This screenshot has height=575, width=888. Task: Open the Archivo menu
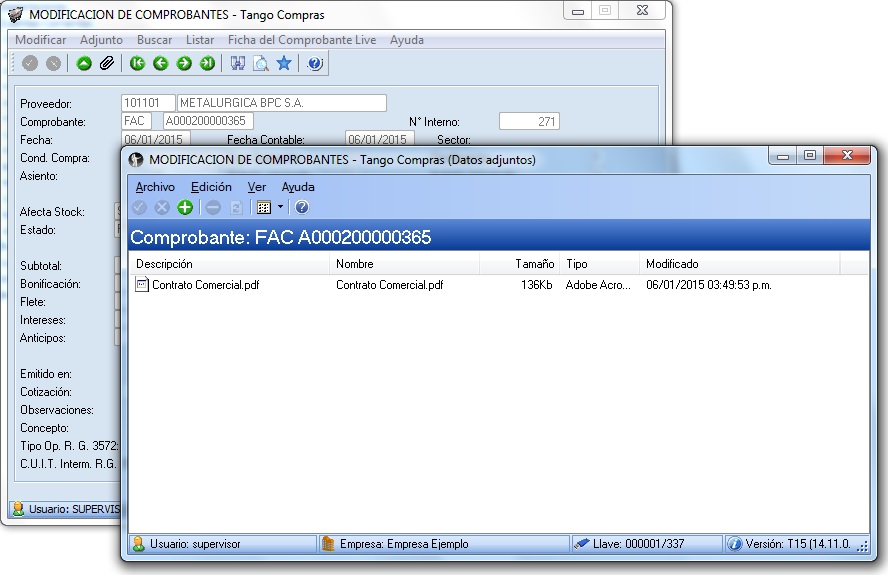155,187
